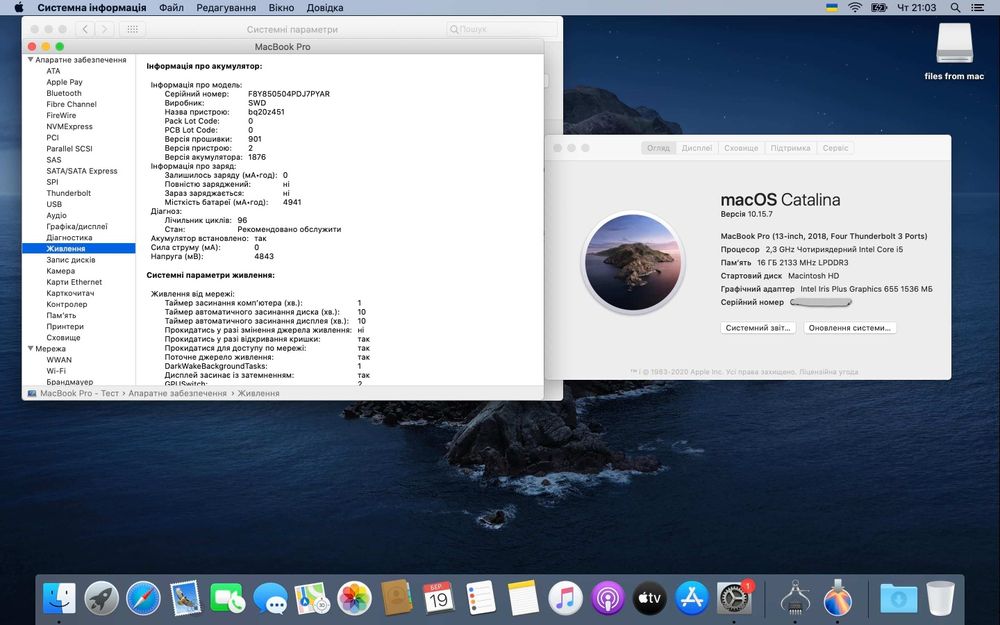Switch to 'Сервіс' tab
The width and height of the screenshot is (1000, 625).
(835, 147)
